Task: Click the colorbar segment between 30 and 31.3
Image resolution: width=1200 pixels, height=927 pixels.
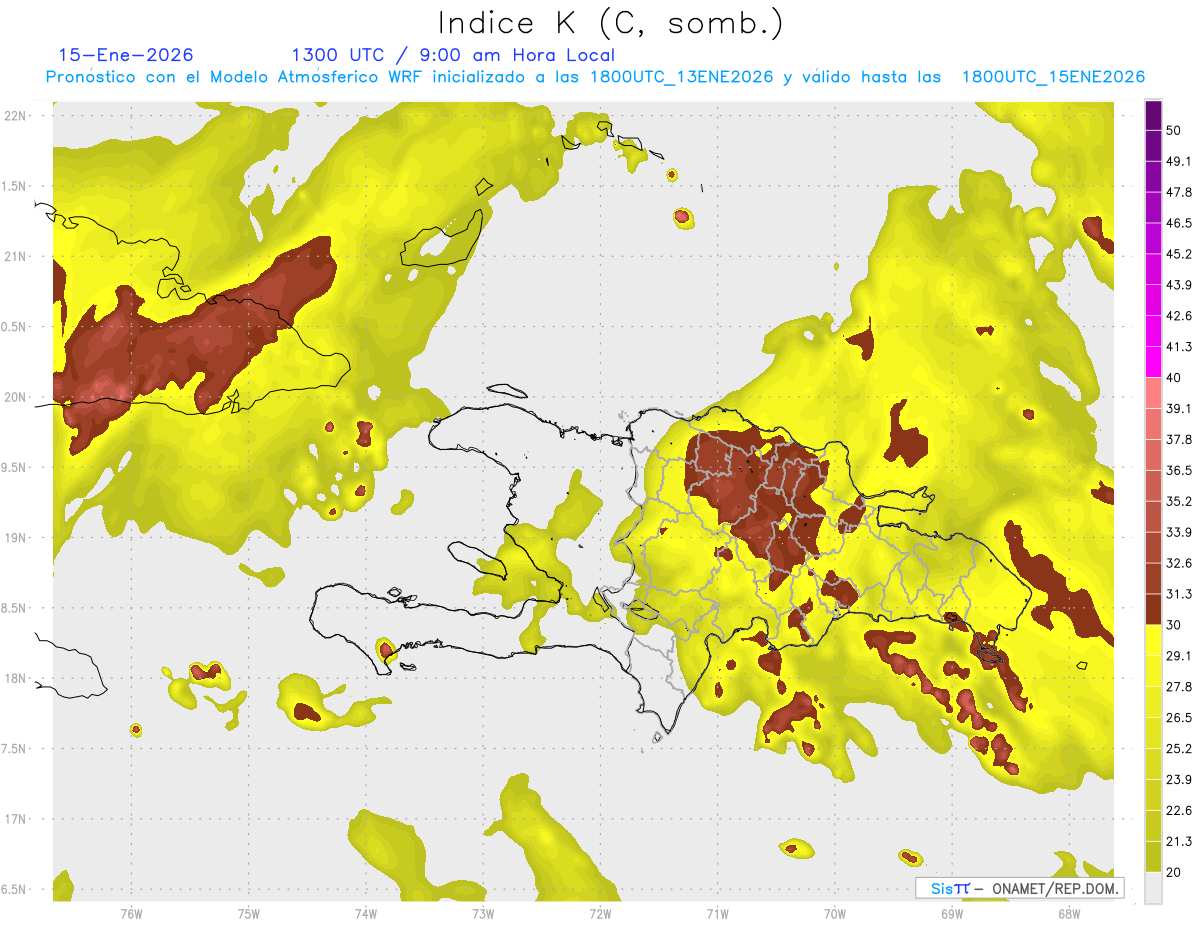Action: (1154, 610)
